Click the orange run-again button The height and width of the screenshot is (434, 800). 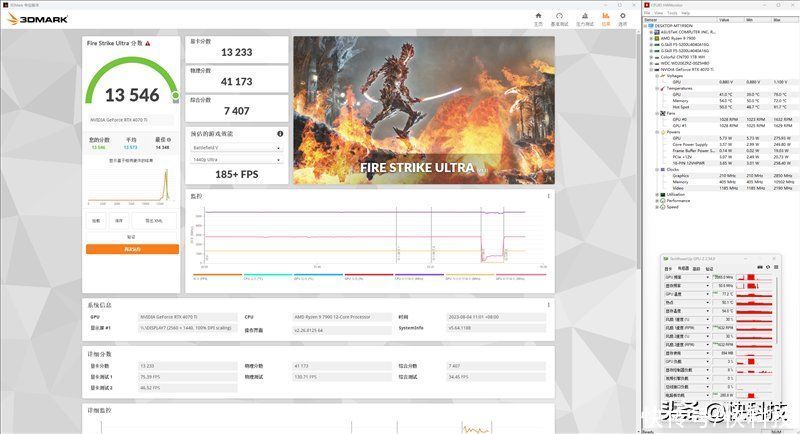(x=132, y=249)
